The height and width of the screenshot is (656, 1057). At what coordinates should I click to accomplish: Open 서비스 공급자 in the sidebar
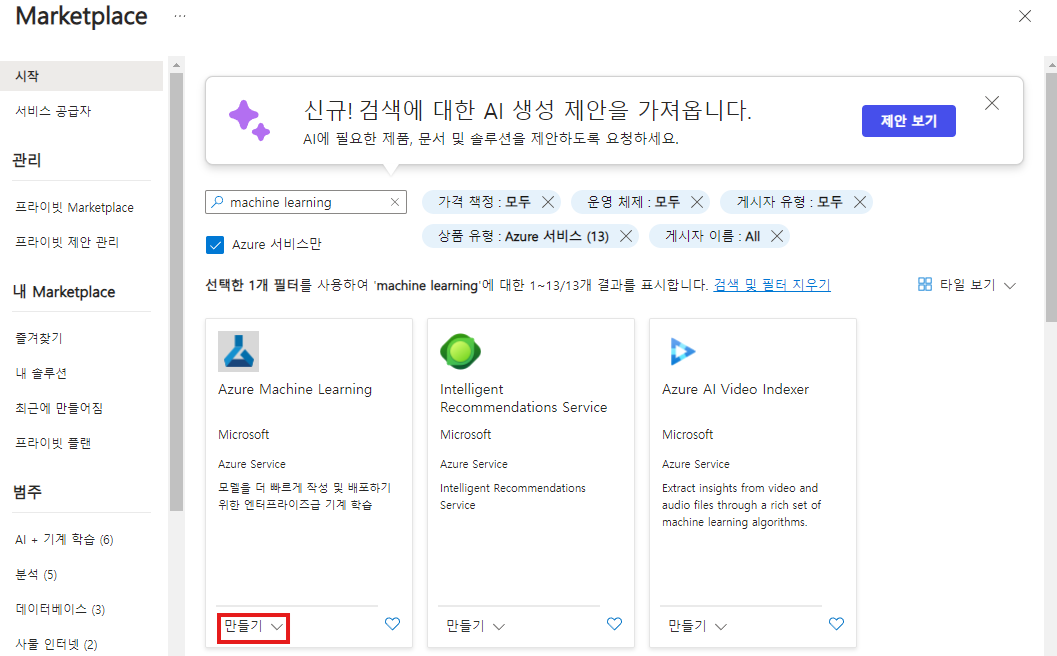pos(53,111)
